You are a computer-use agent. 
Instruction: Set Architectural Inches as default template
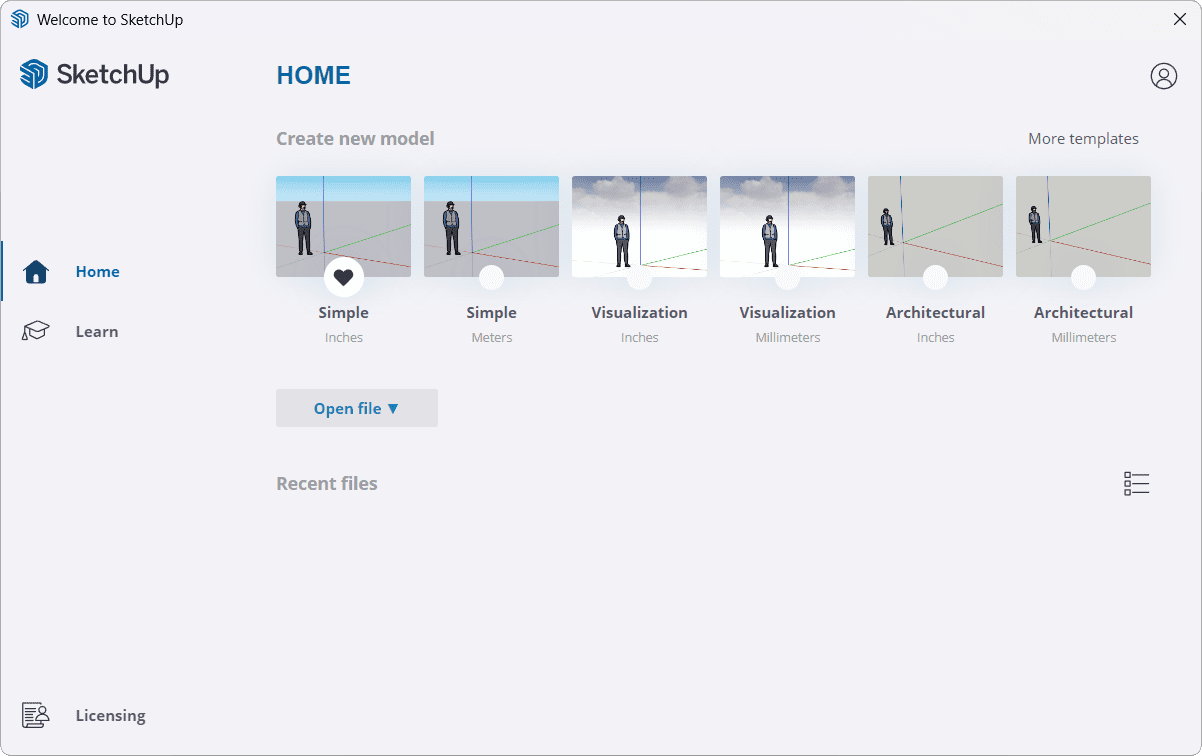[935, 277]
